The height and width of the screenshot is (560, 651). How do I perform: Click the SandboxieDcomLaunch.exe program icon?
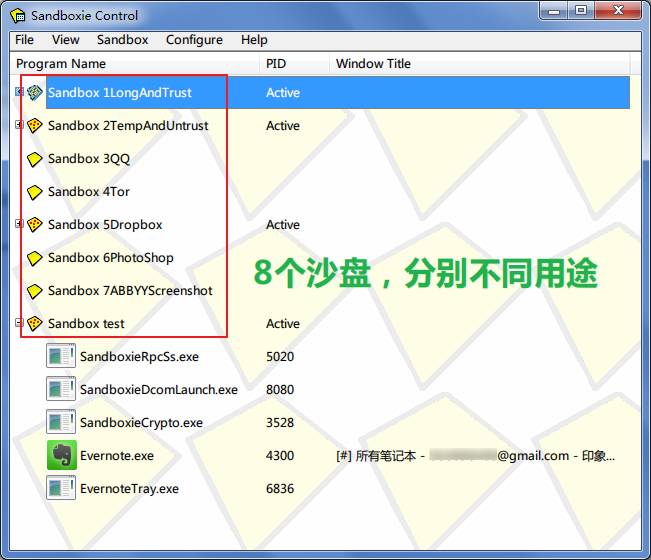[x=61, y=389]
